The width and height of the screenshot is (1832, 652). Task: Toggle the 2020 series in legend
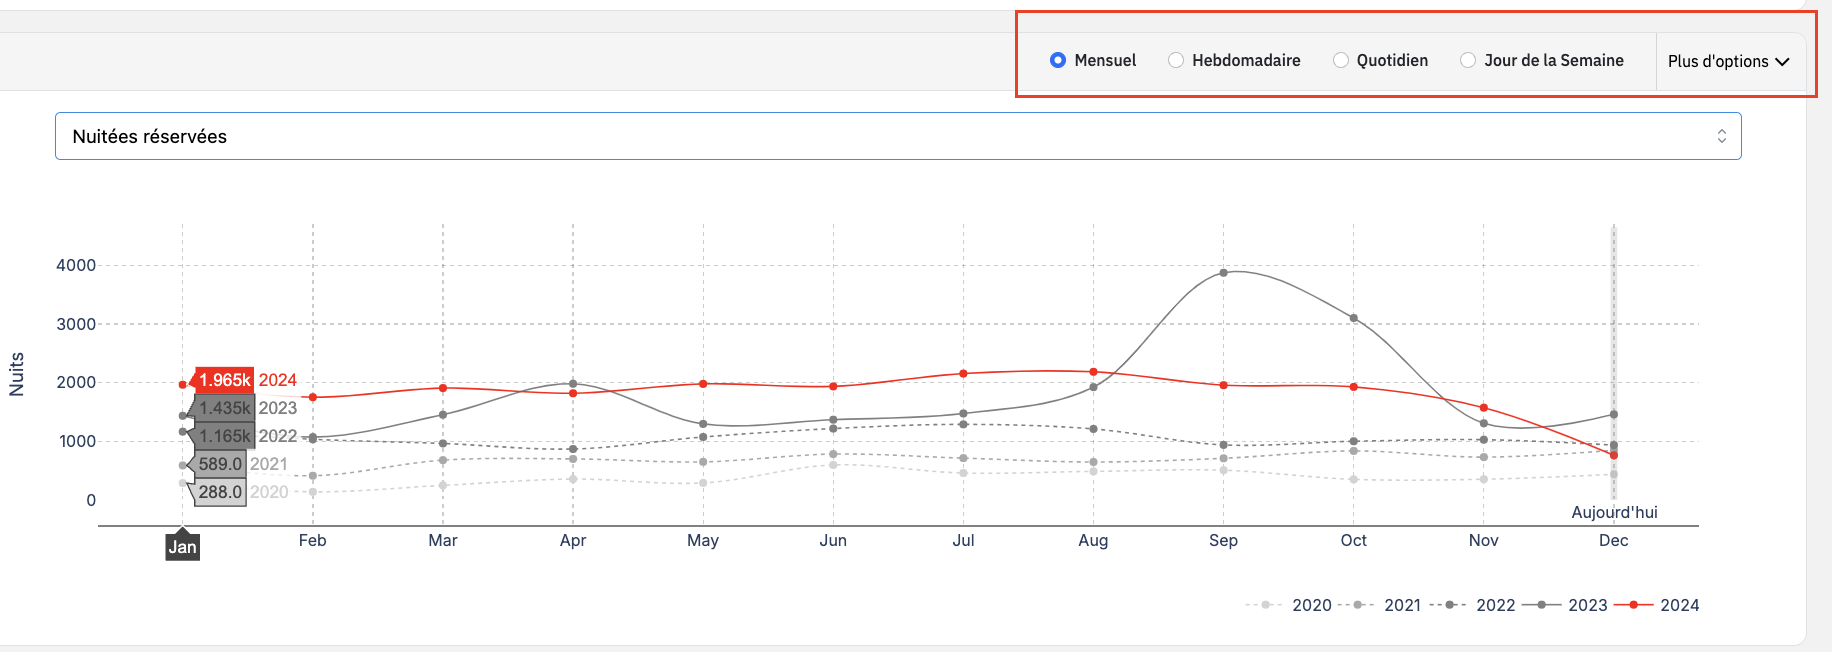[x=1311, y=605]
